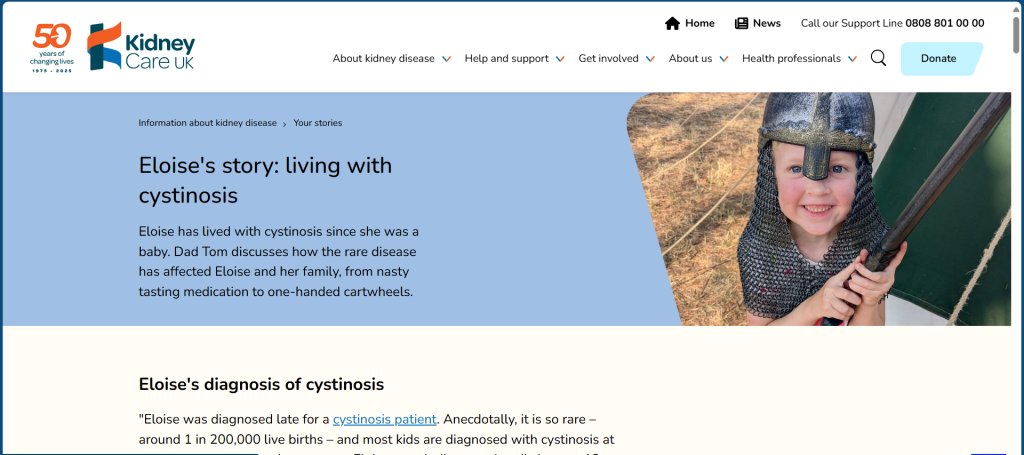The image size is (1024, 455).
Task: Expand the Help and support chevron
Action: (560, 59)
